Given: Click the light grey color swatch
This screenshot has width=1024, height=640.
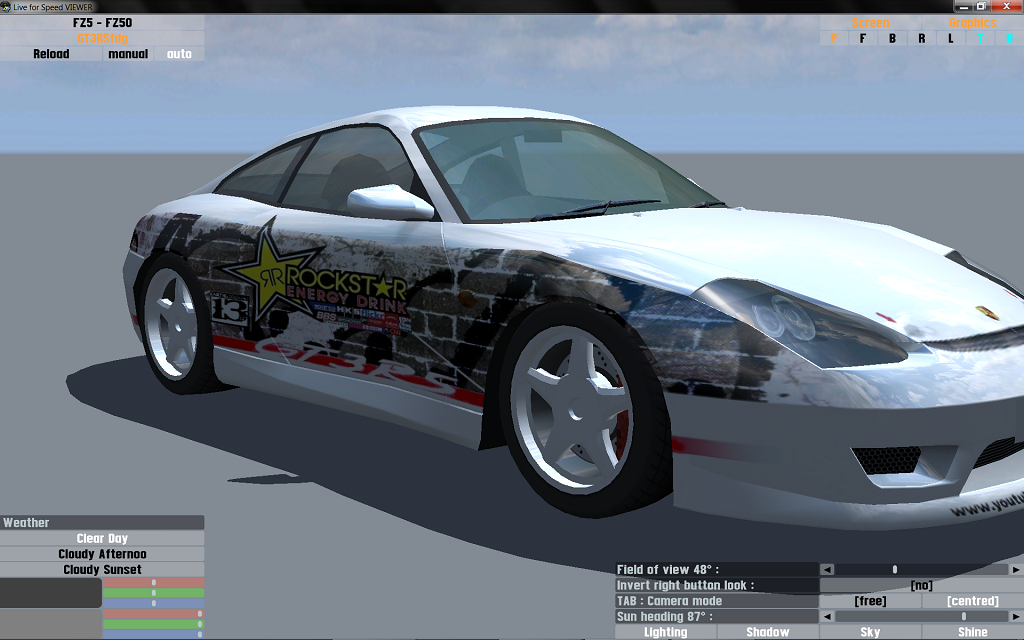Looking at the screenshot, I should (51, 624).
